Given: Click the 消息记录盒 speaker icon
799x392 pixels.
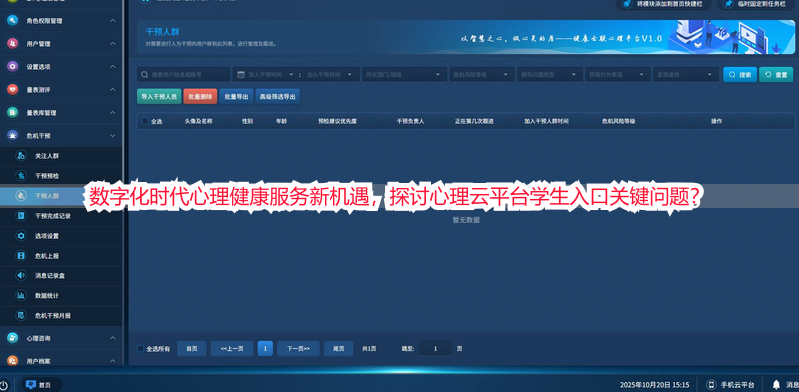Looking at the screenshot, I should click(21, 275).
